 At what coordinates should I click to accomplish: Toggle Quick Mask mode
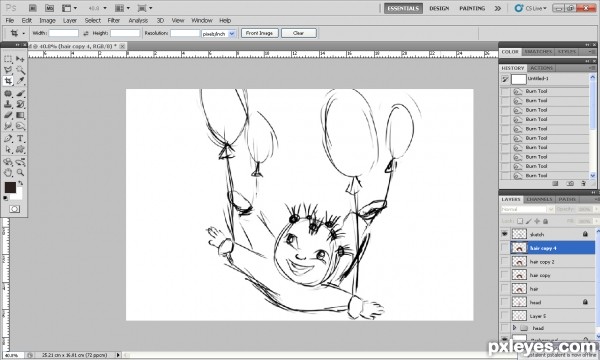pos(15,209)
